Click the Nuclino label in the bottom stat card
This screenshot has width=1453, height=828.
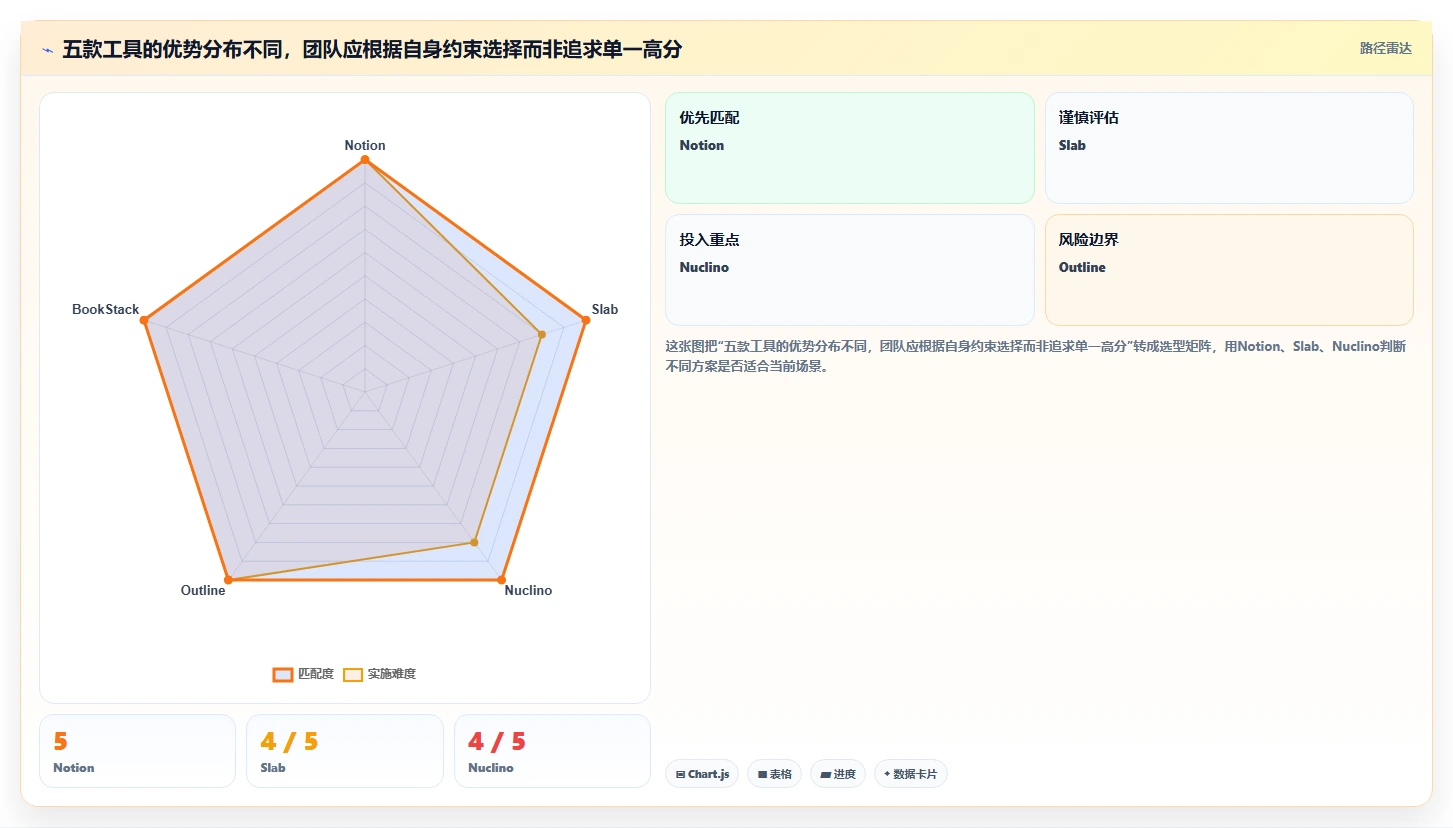tap(491, 768)
